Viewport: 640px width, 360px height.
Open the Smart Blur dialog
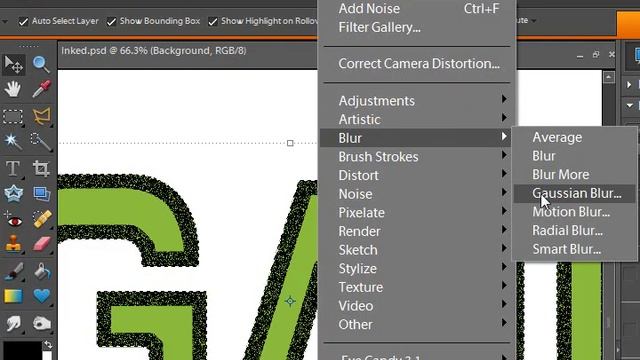[575, 249]
